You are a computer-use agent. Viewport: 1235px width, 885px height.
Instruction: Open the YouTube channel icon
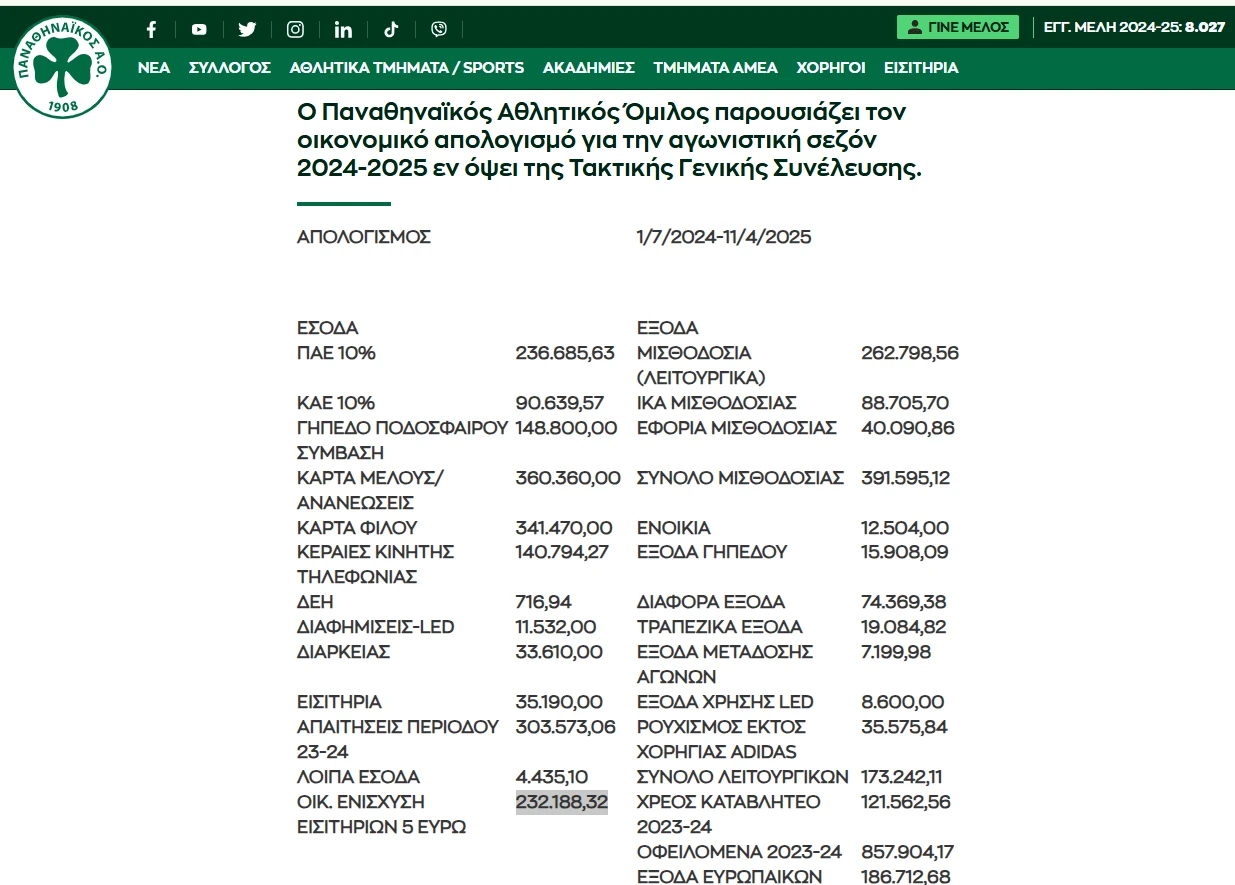click(199, 29)
